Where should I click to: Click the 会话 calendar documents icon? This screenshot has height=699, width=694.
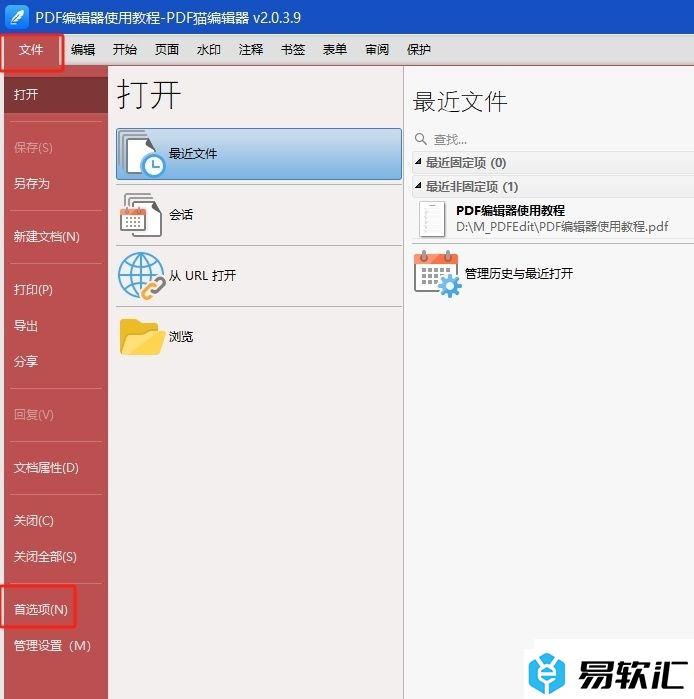coord(141,215)
